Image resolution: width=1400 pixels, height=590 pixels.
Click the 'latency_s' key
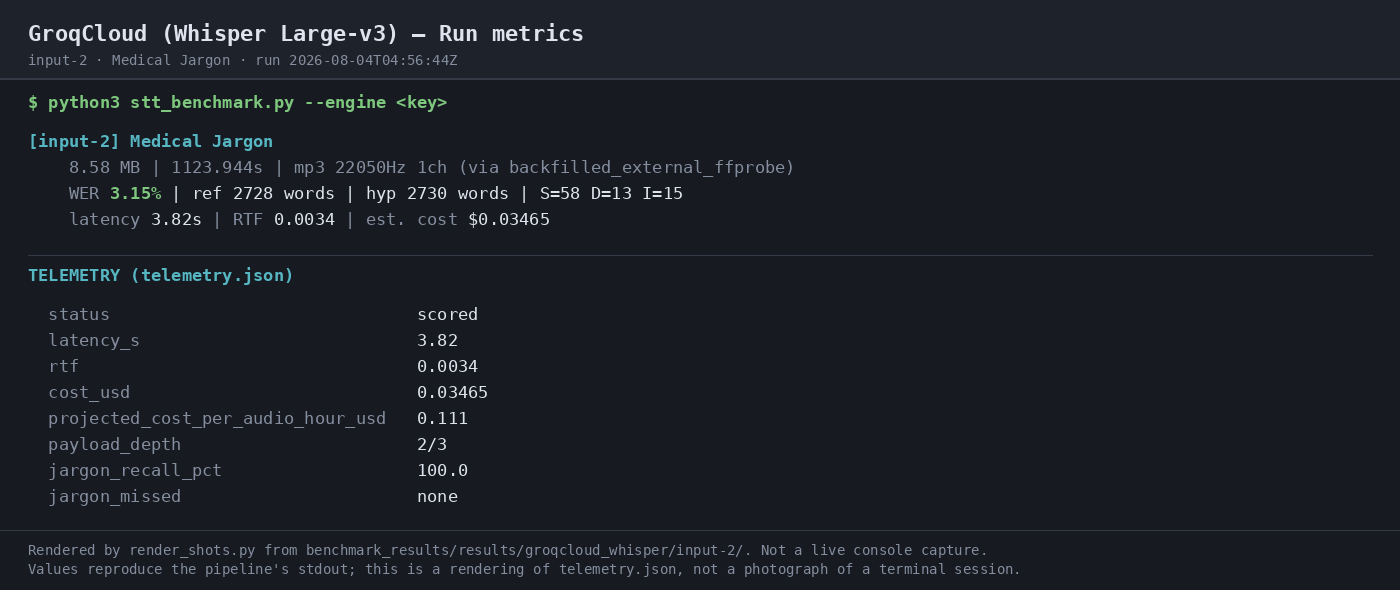94,341
